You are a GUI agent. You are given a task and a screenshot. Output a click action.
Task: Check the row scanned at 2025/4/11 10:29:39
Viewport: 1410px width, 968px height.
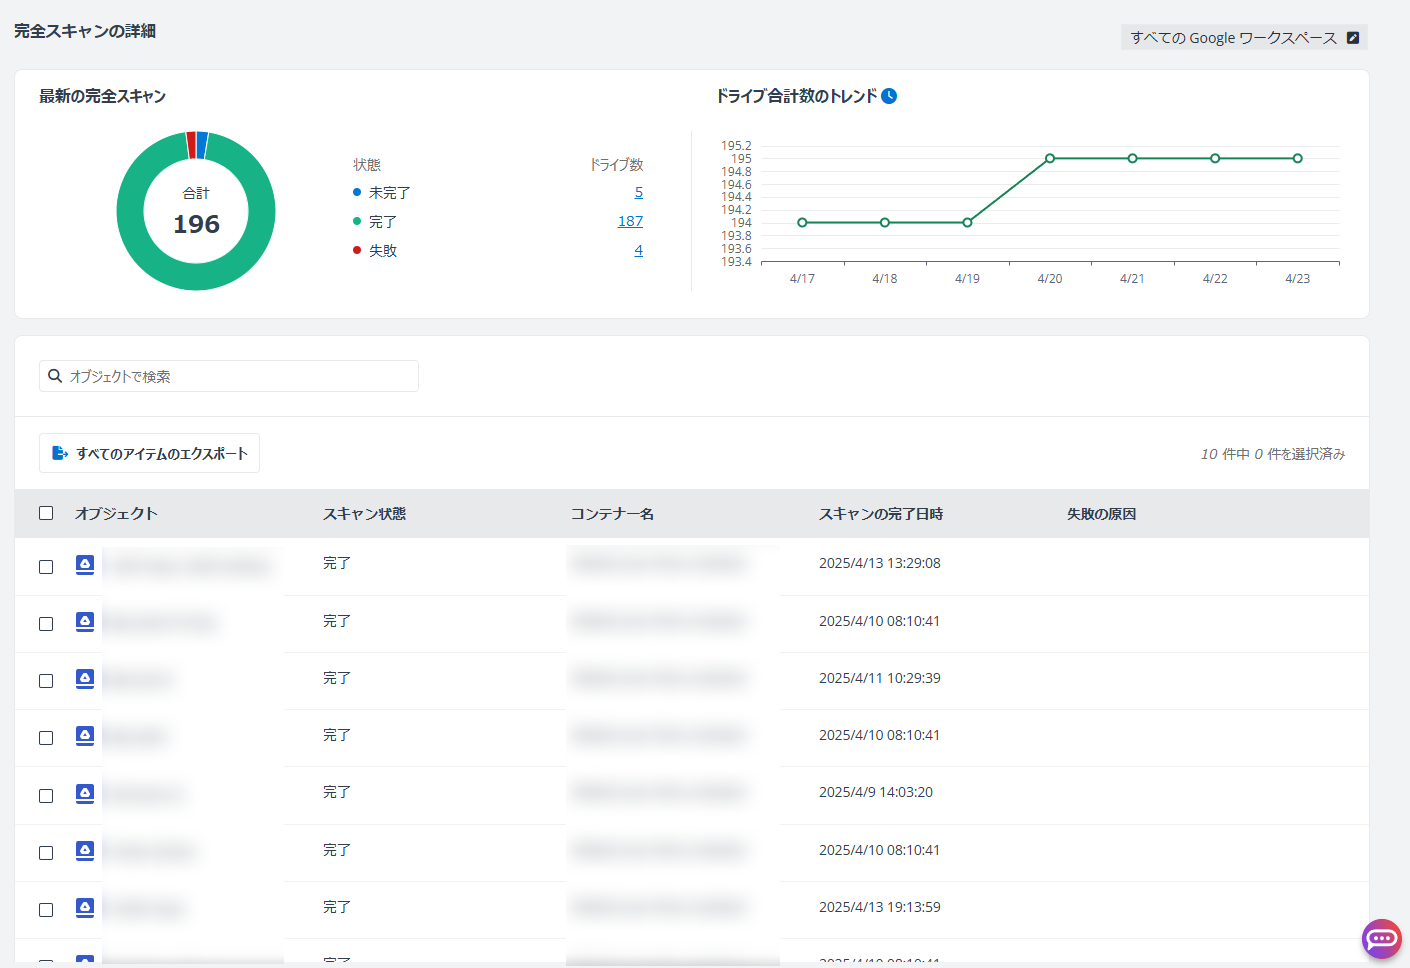coord(46,681)
